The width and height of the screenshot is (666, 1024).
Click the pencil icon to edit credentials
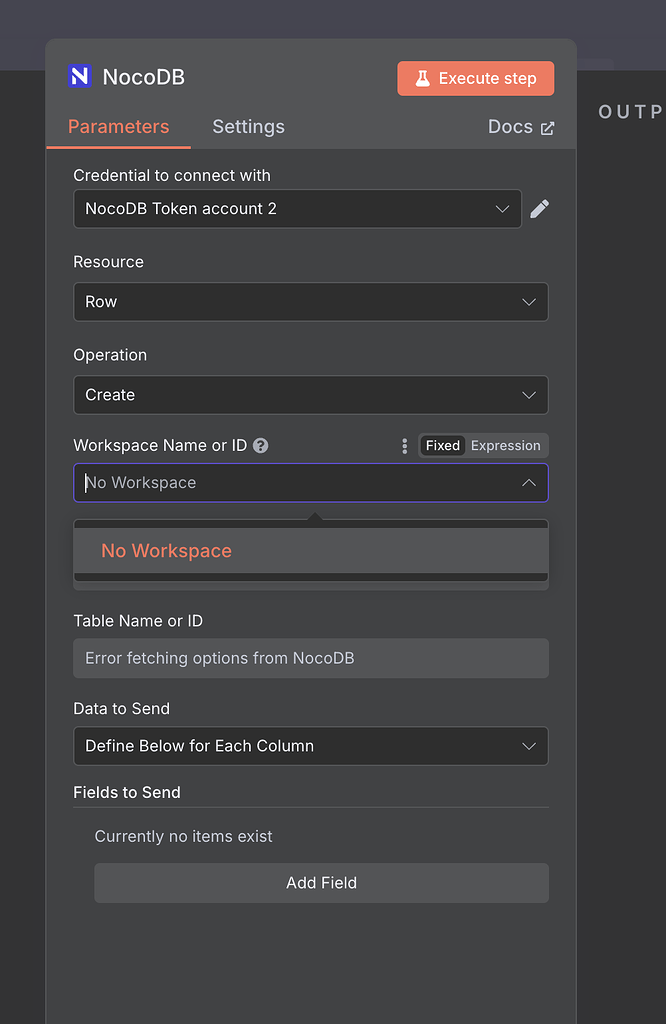(540, 208)
